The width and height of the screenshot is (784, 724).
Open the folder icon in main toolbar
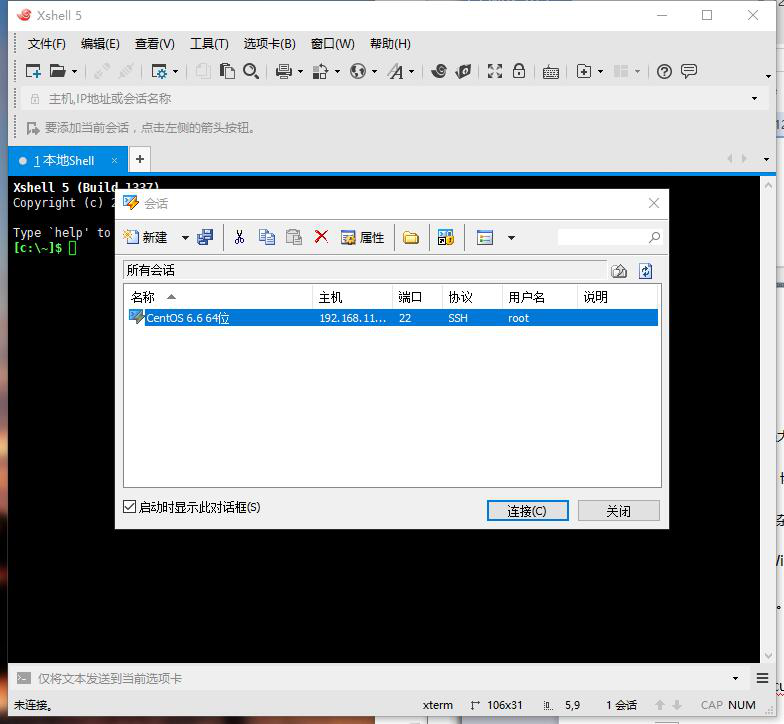pos(58,71)
